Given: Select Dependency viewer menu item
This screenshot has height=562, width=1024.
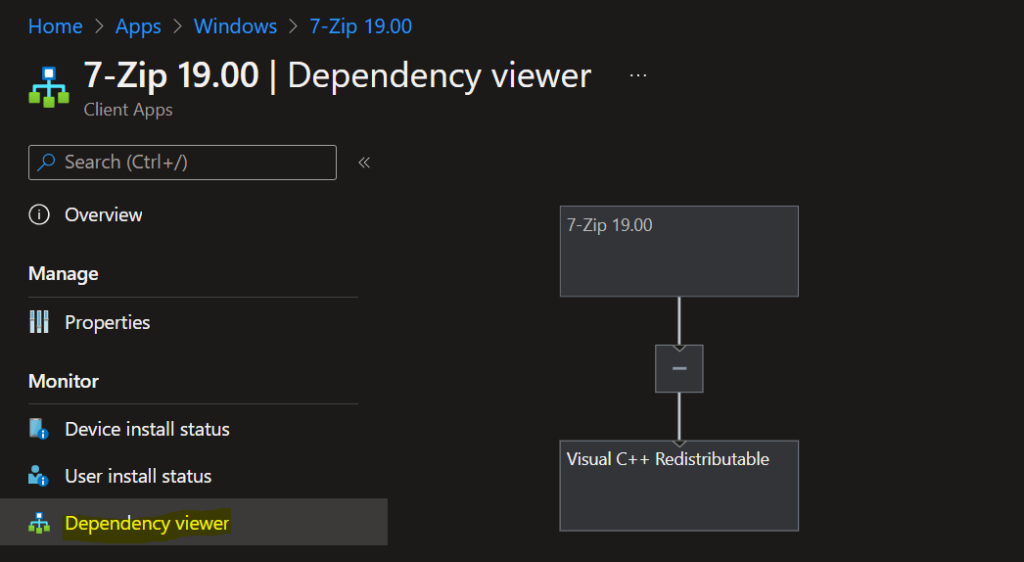Looking at the screenshot, I should point(193,523).
